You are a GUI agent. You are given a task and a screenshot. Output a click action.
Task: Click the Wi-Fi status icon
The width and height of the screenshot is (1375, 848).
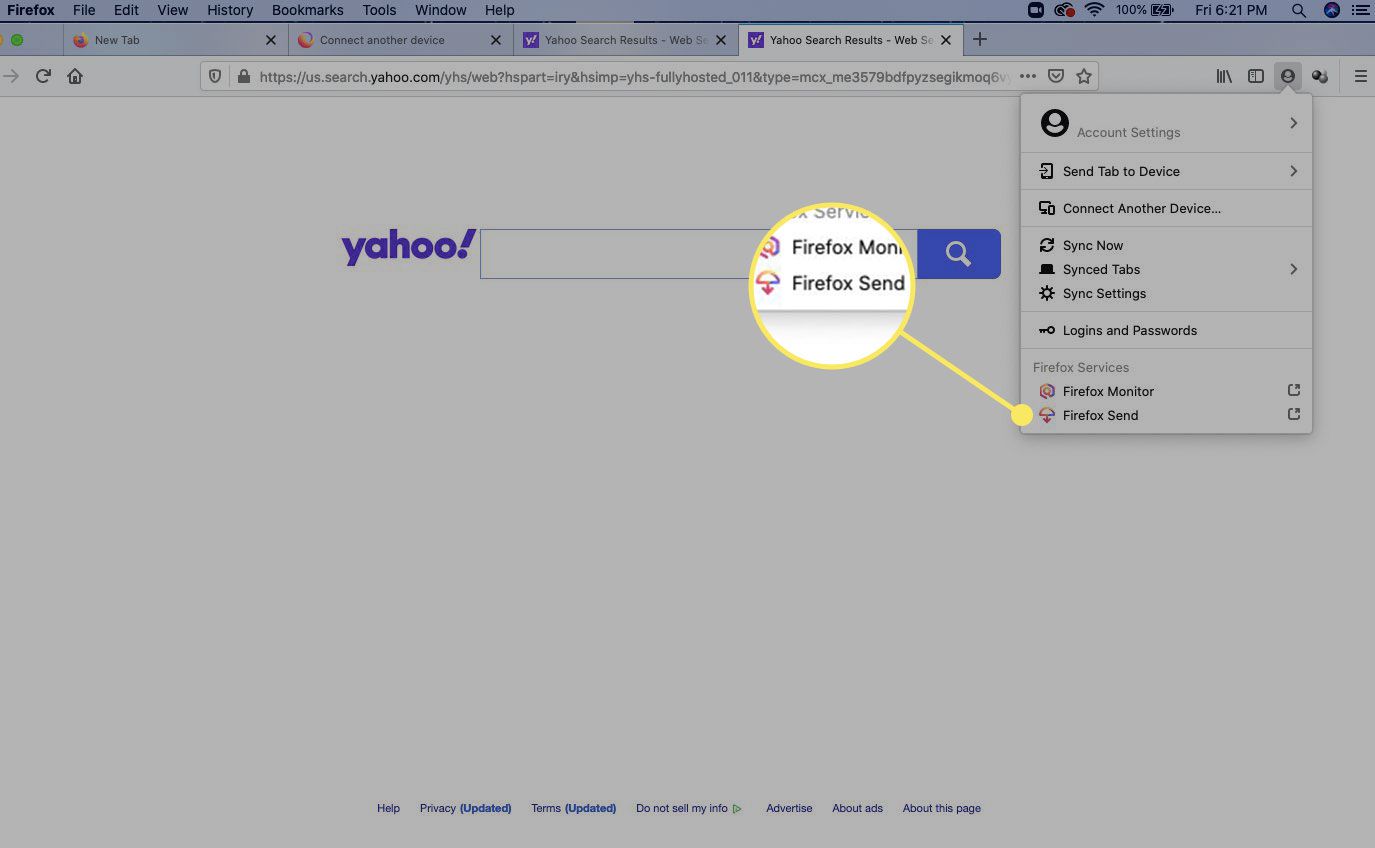click(x=1094, y=10)
